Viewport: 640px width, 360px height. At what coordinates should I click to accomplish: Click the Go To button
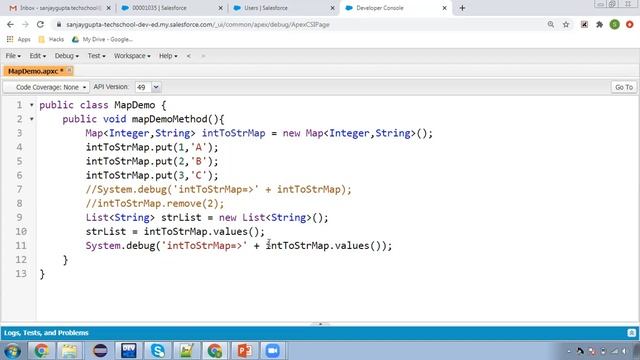pyautogui.click(x=624, y=87)
